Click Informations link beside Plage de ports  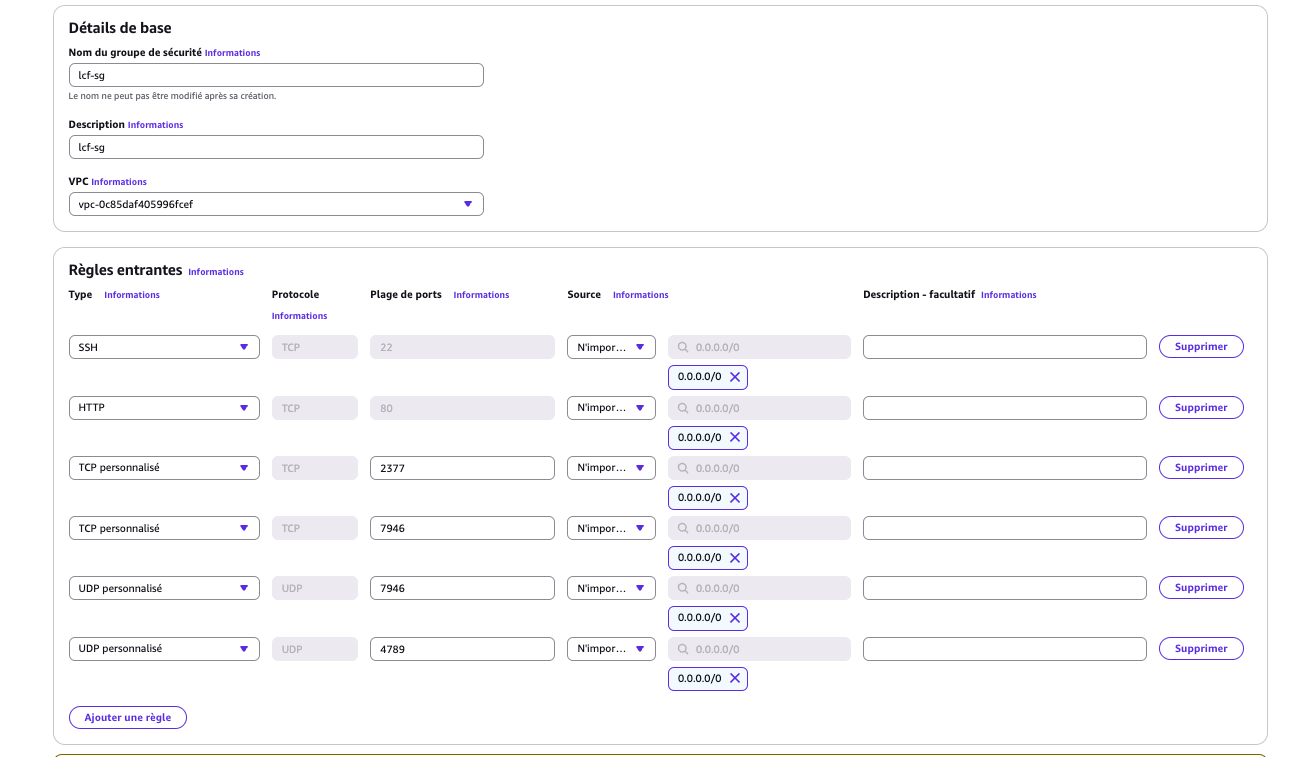tap(481, 295)
